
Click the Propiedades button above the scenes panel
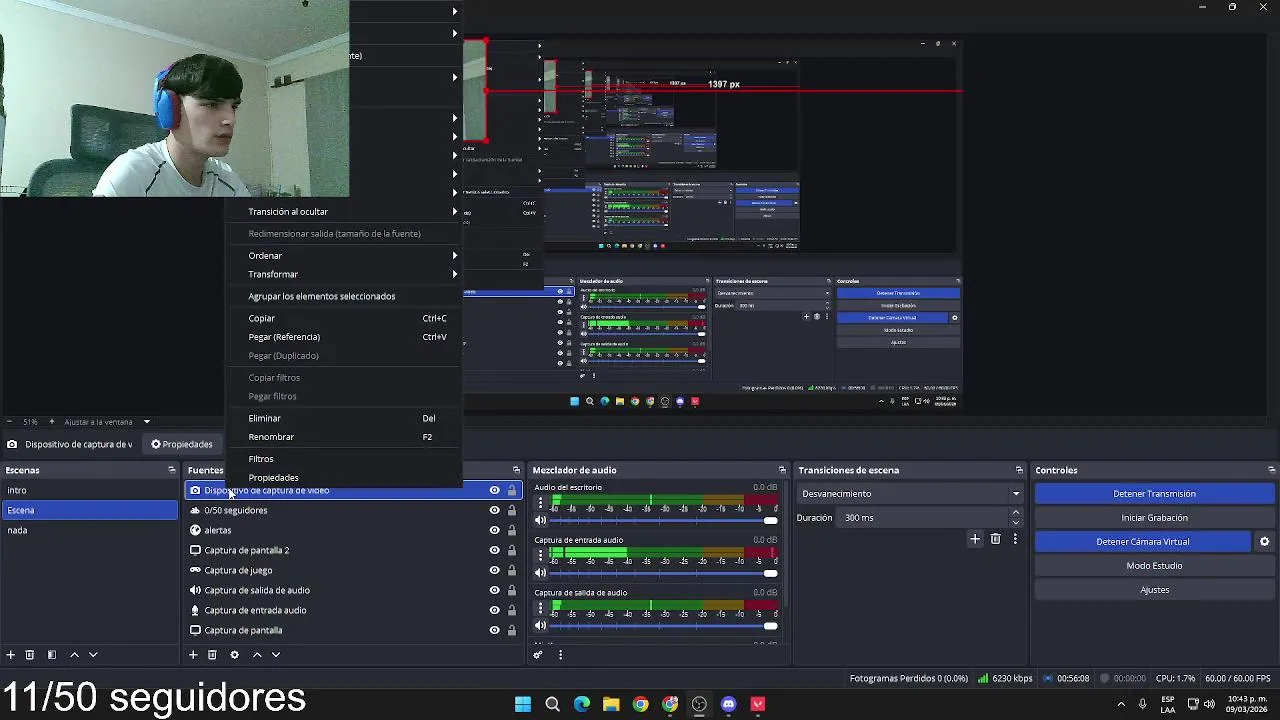[182, 444]
